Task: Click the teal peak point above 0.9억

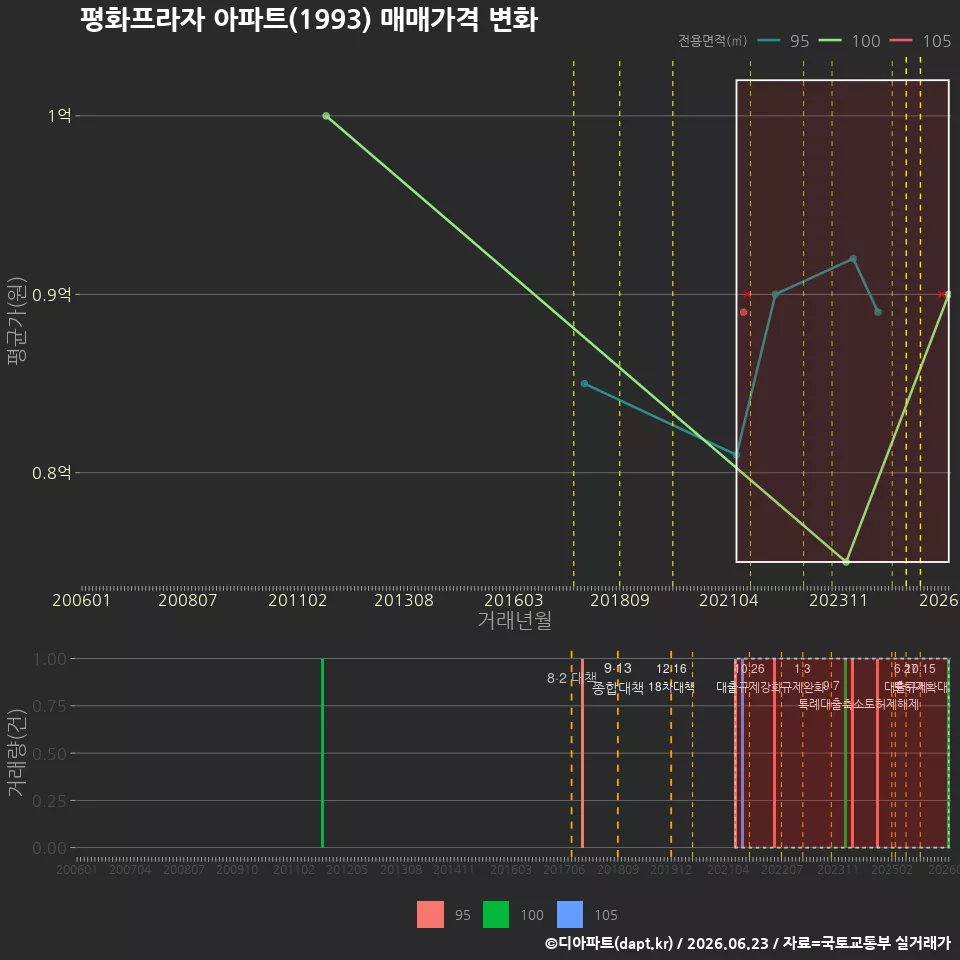Action: [853, 259]
